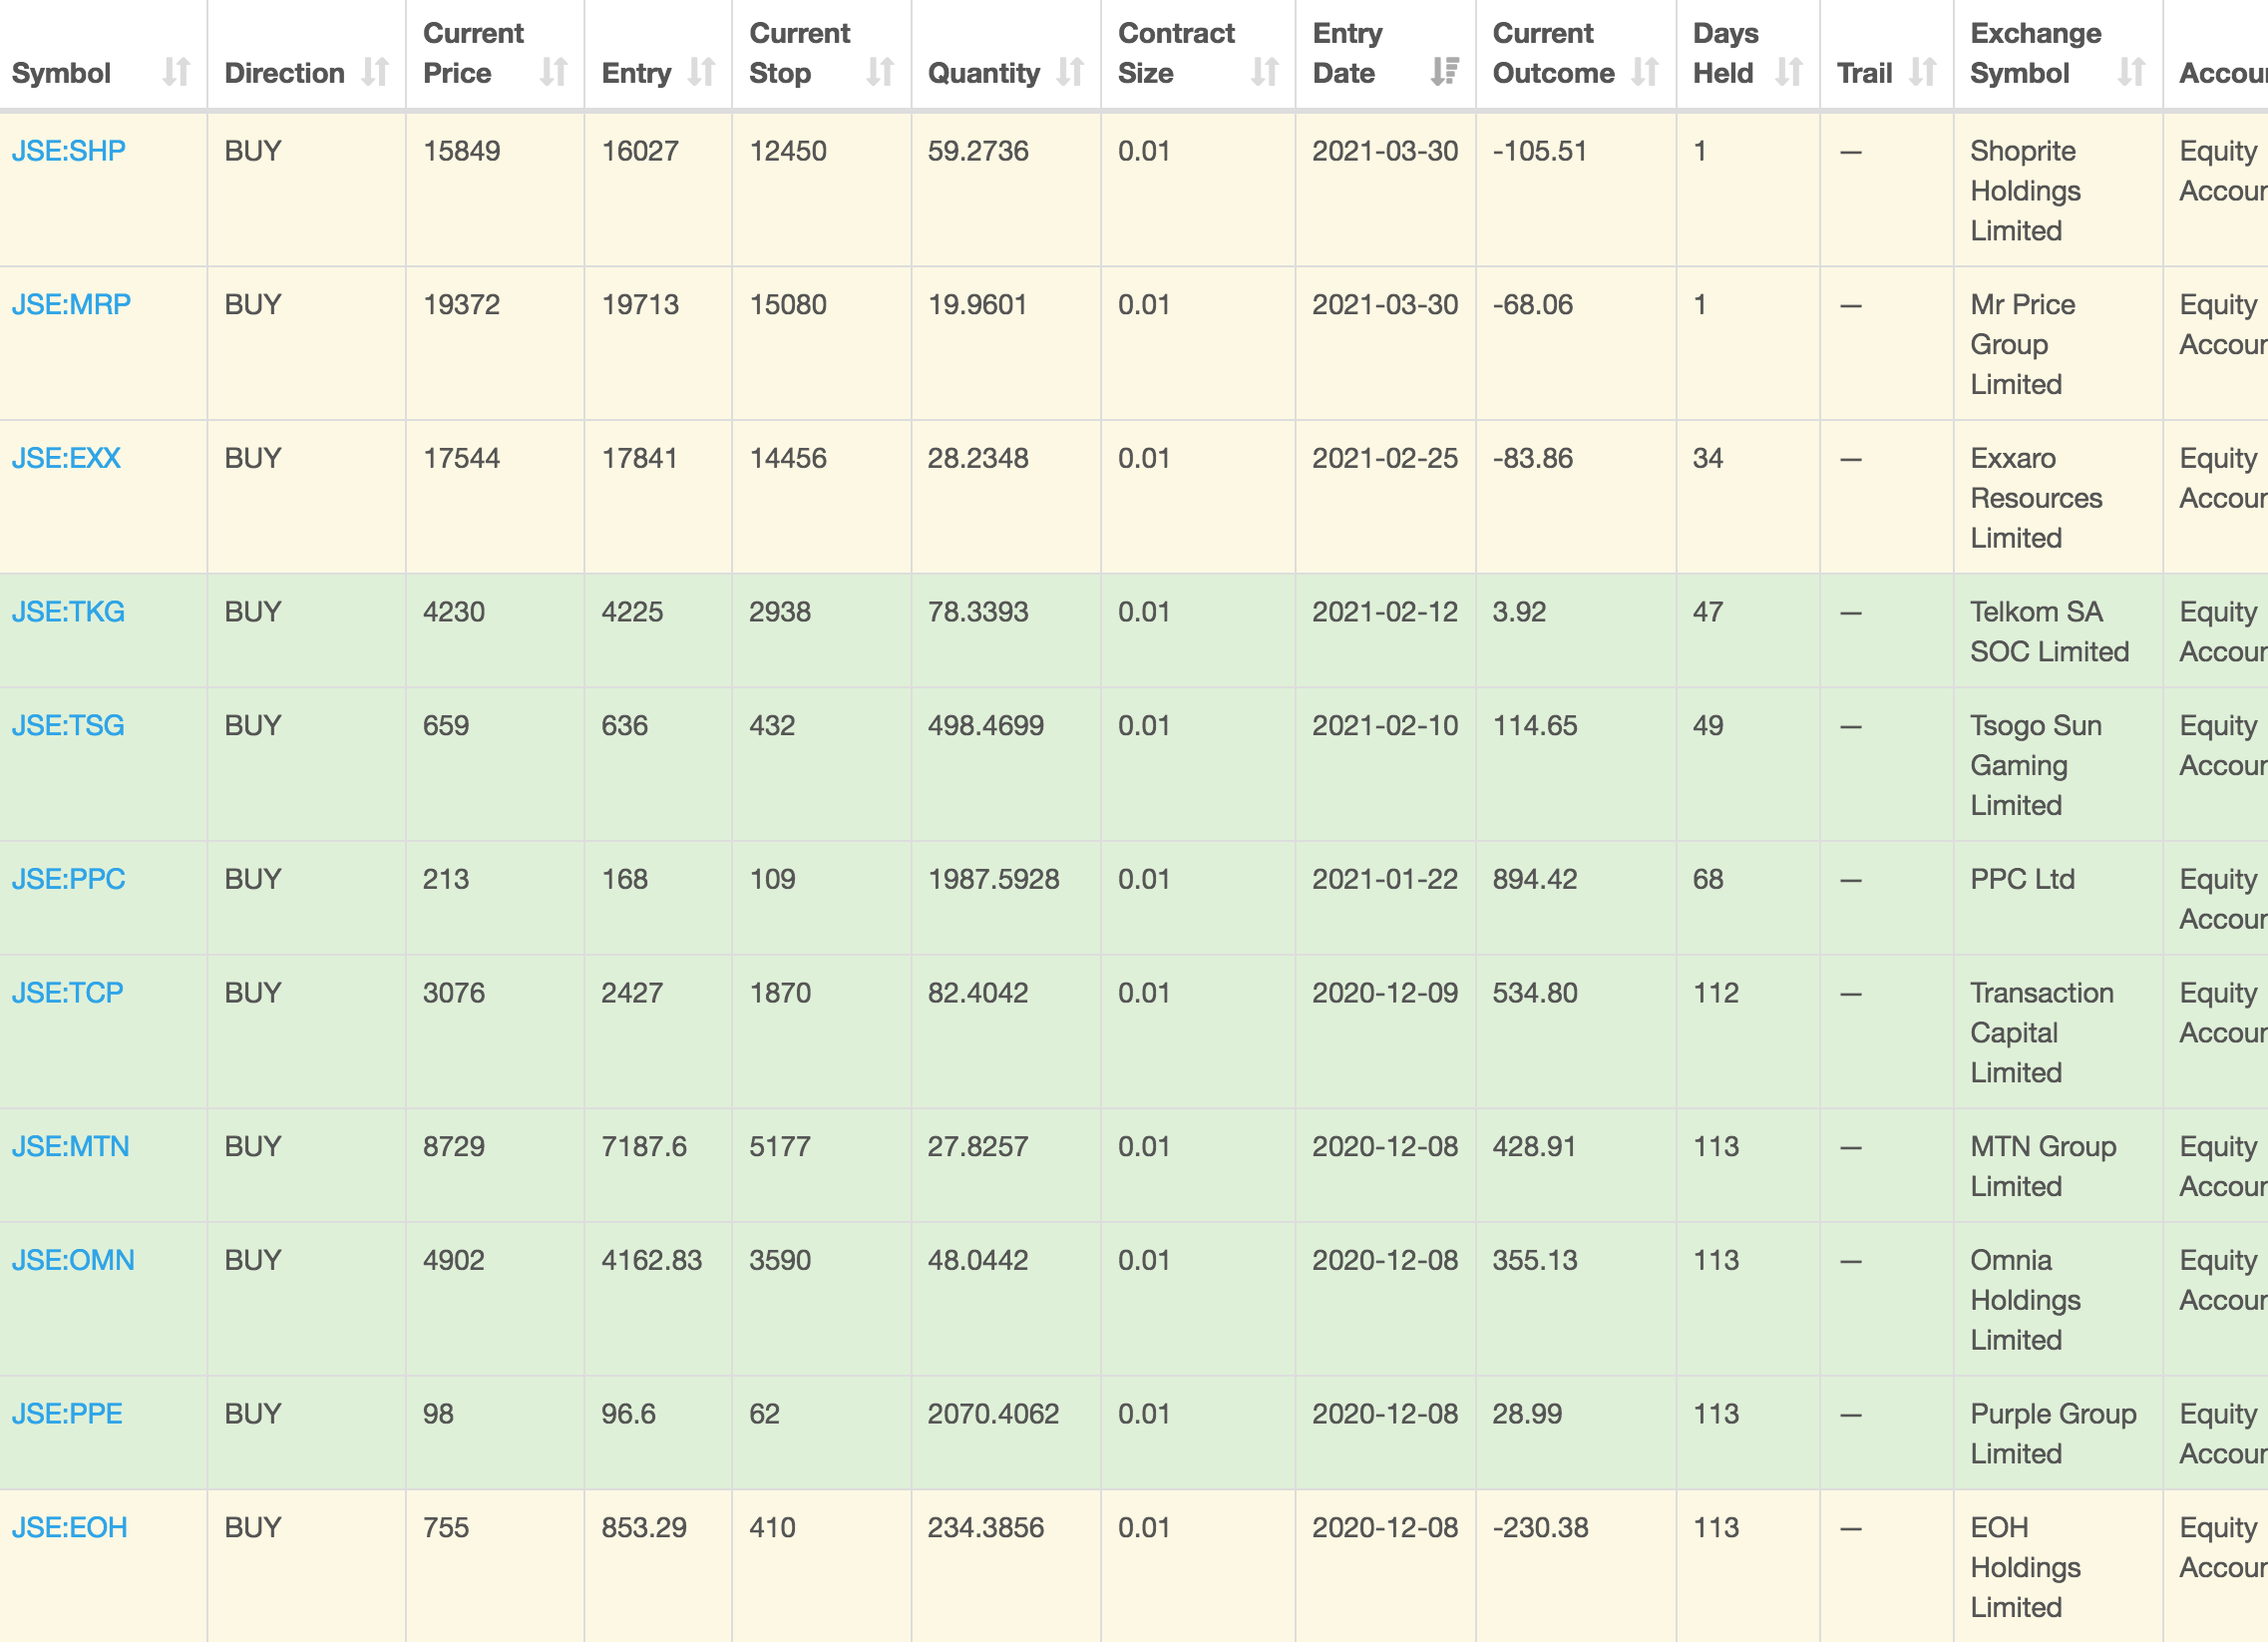Sort by Exchange Symbol arrows icon

[x=2131, y=72]
